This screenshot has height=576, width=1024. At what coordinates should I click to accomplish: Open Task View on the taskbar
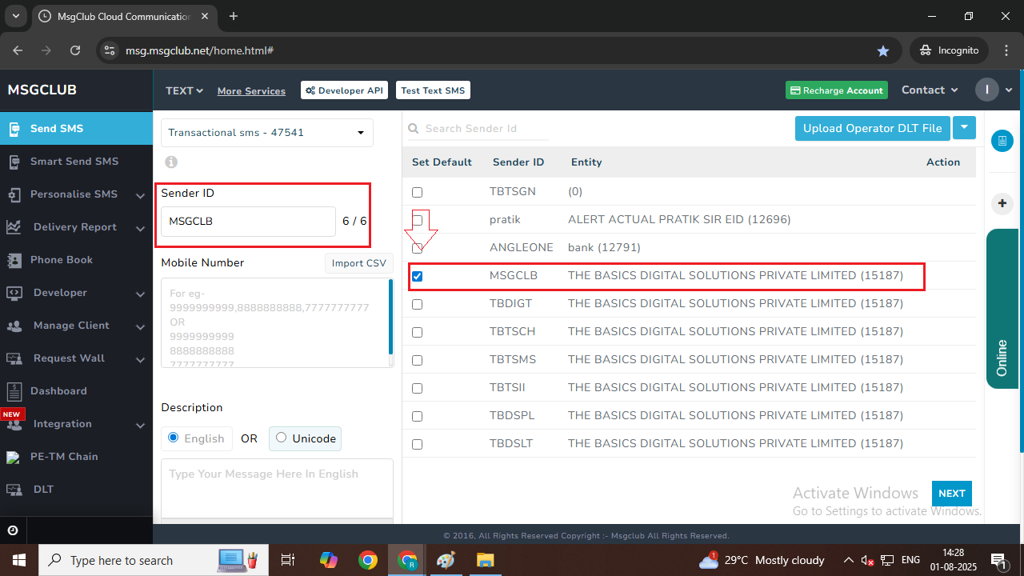287,560
